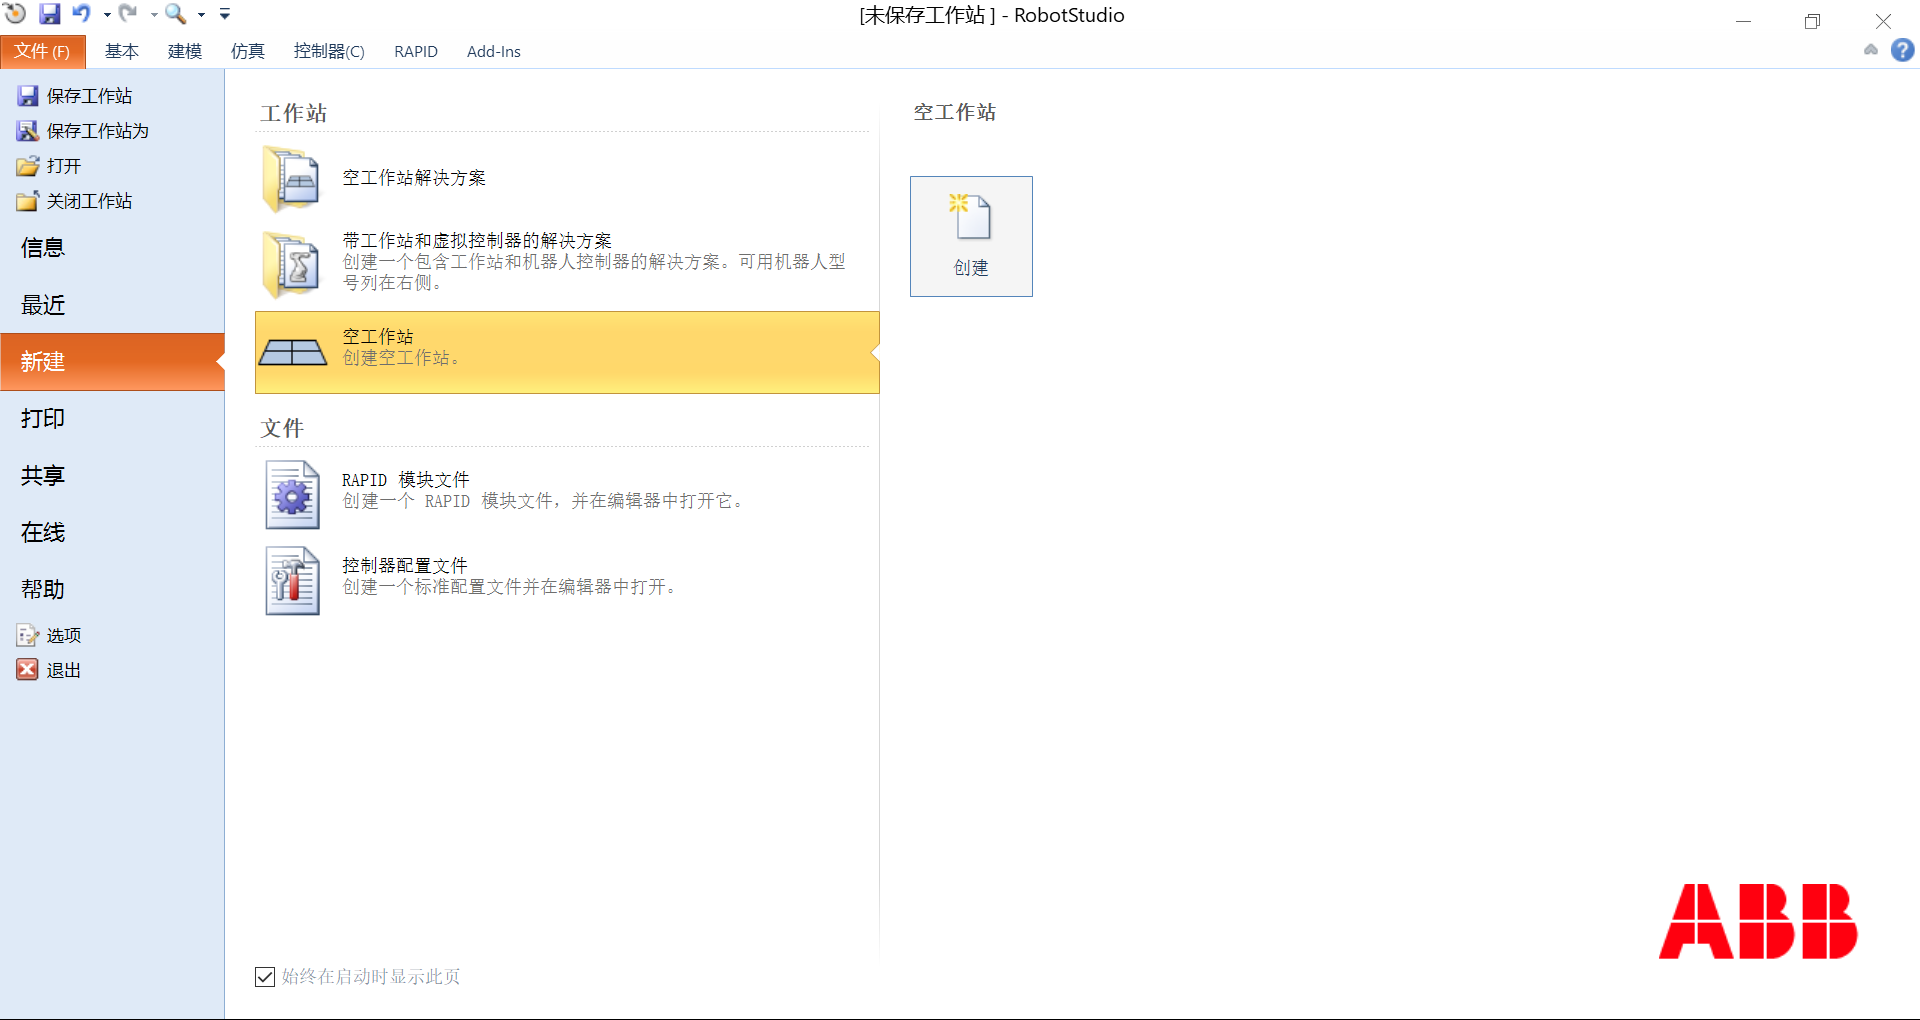Click the 选项 options icon
This screenshot has width=1920, height=1020.
click(28, 636)
